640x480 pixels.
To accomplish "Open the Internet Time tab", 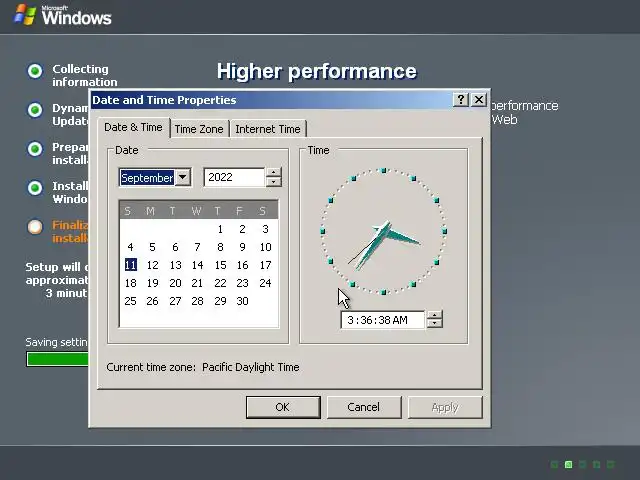I will tap(268, 129).
